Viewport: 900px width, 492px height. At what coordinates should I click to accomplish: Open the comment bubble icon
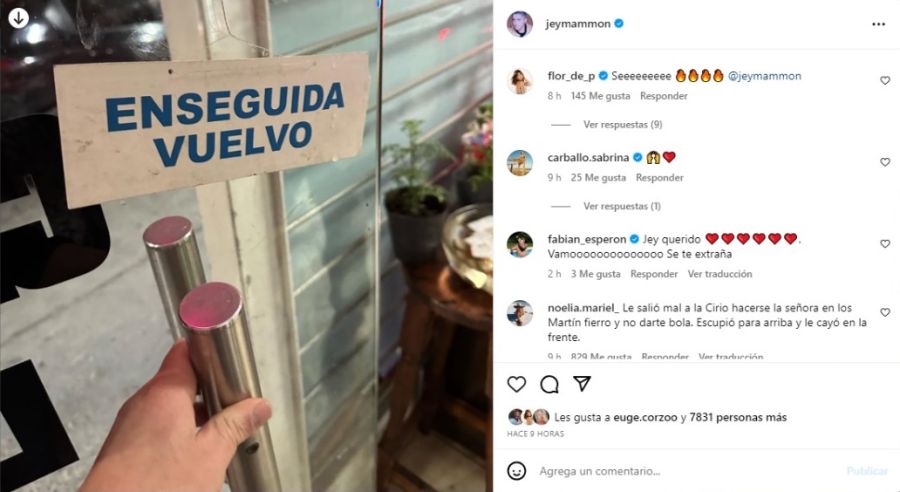(549, 384)
